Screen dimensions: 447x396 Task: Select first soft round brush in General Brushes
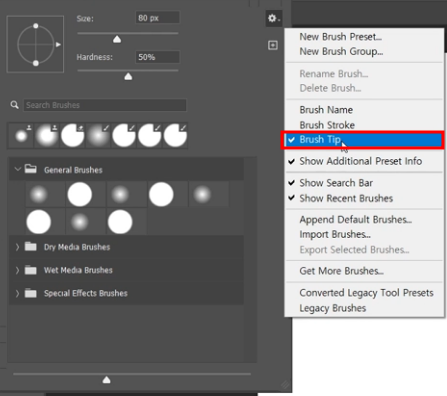(39, 194)
